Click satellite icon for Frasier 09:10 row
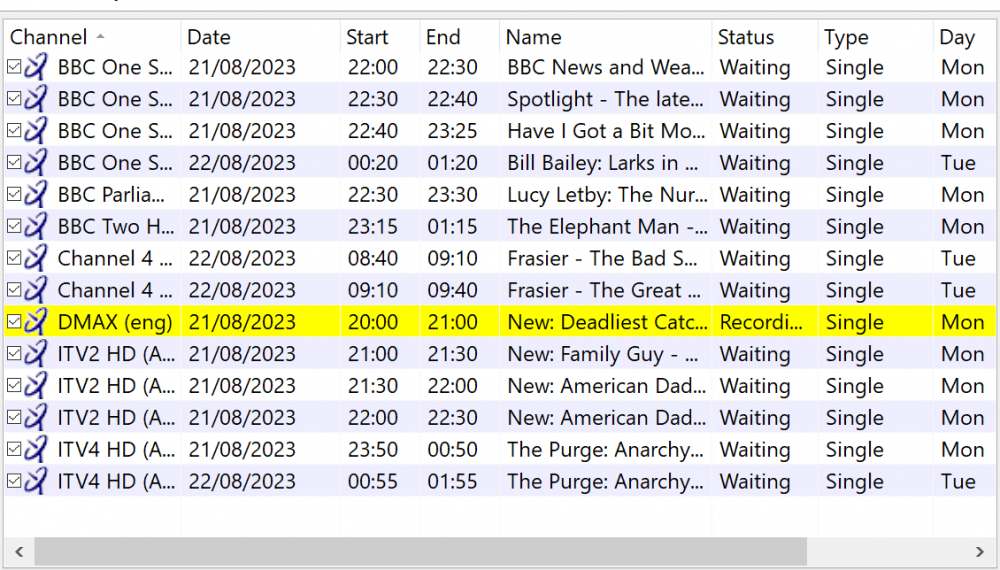1000x570 pixels. coord(36,289)
